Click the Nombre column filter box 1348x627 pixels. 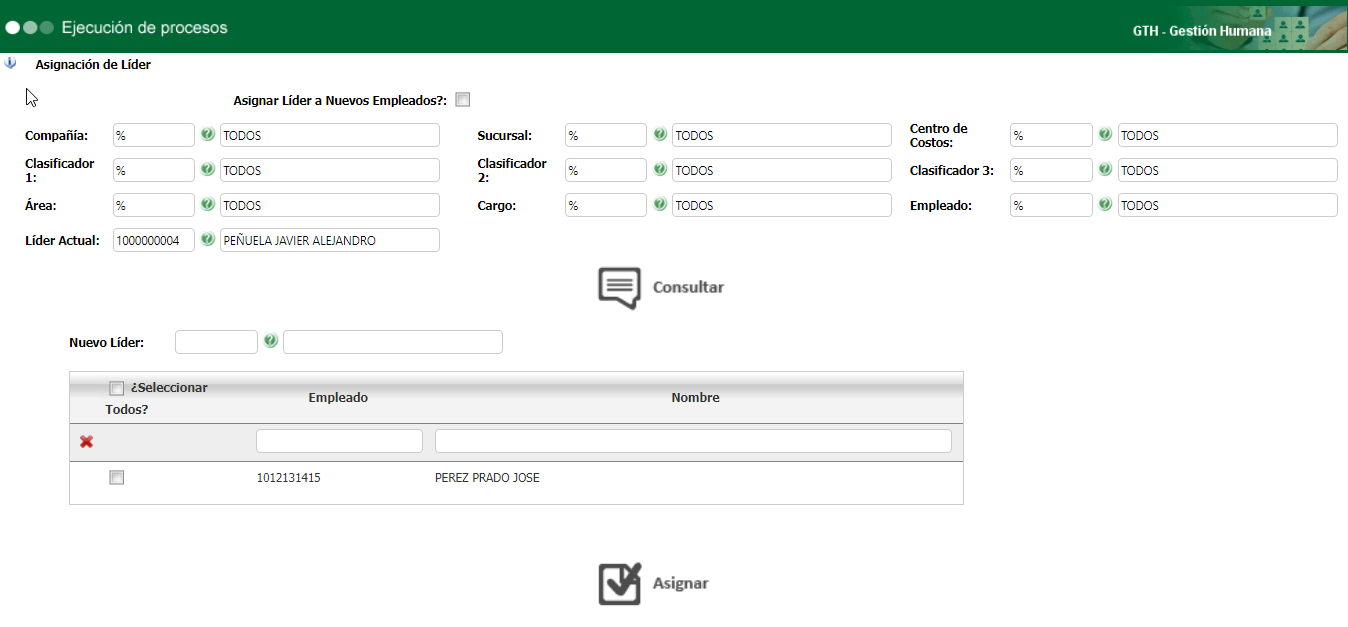pyautogui.click(x=693, y=441)
